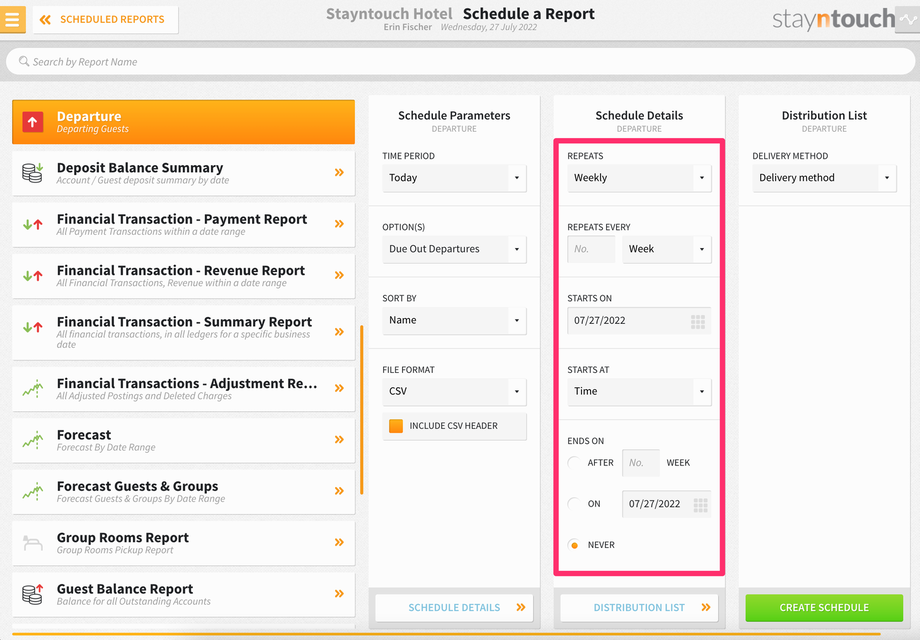Screen dimensions: 920x640
Task: Click the Search by Report Name field
Action: [x=461, y=62]
